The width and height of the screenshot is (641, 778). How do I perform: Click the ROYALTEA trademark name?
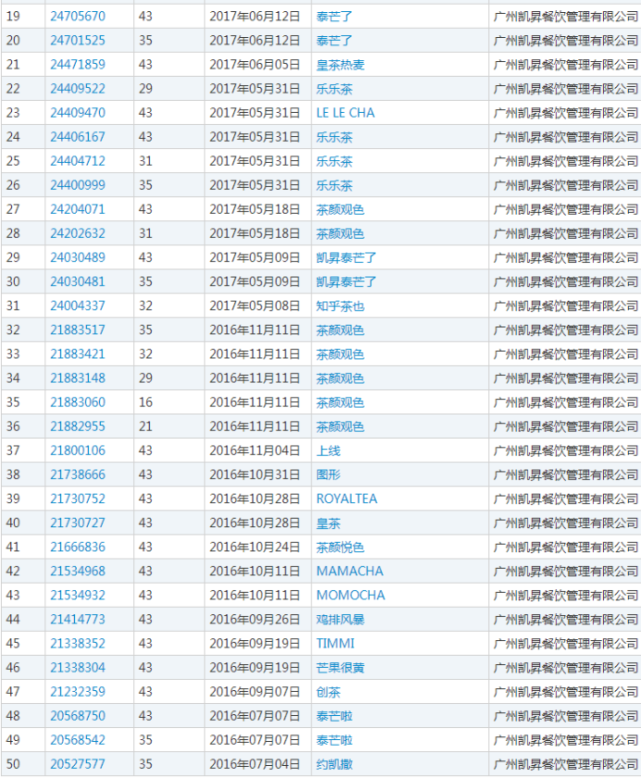347,499
